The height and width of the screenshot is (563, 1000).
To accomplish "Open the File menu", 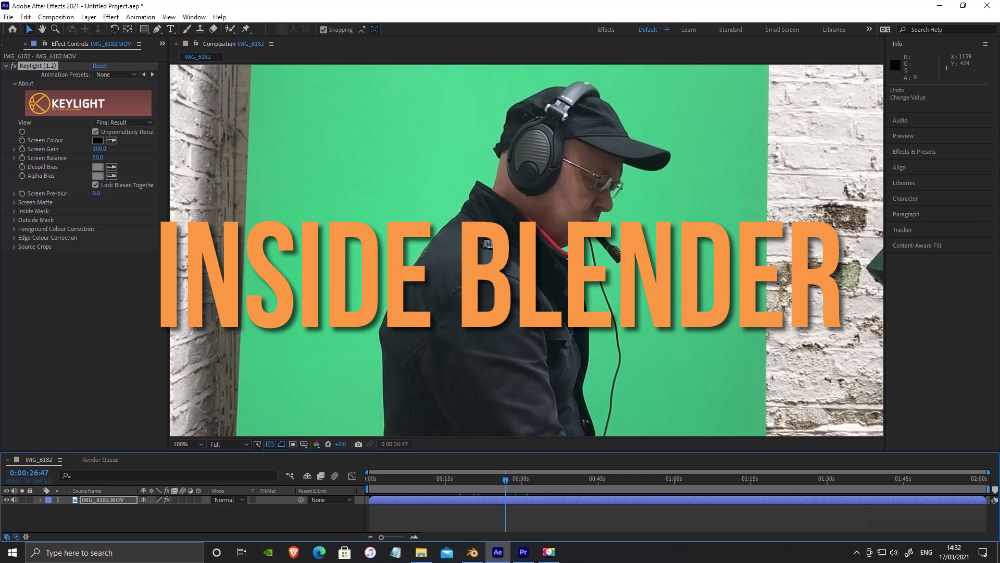I will (x=8, y=17).
